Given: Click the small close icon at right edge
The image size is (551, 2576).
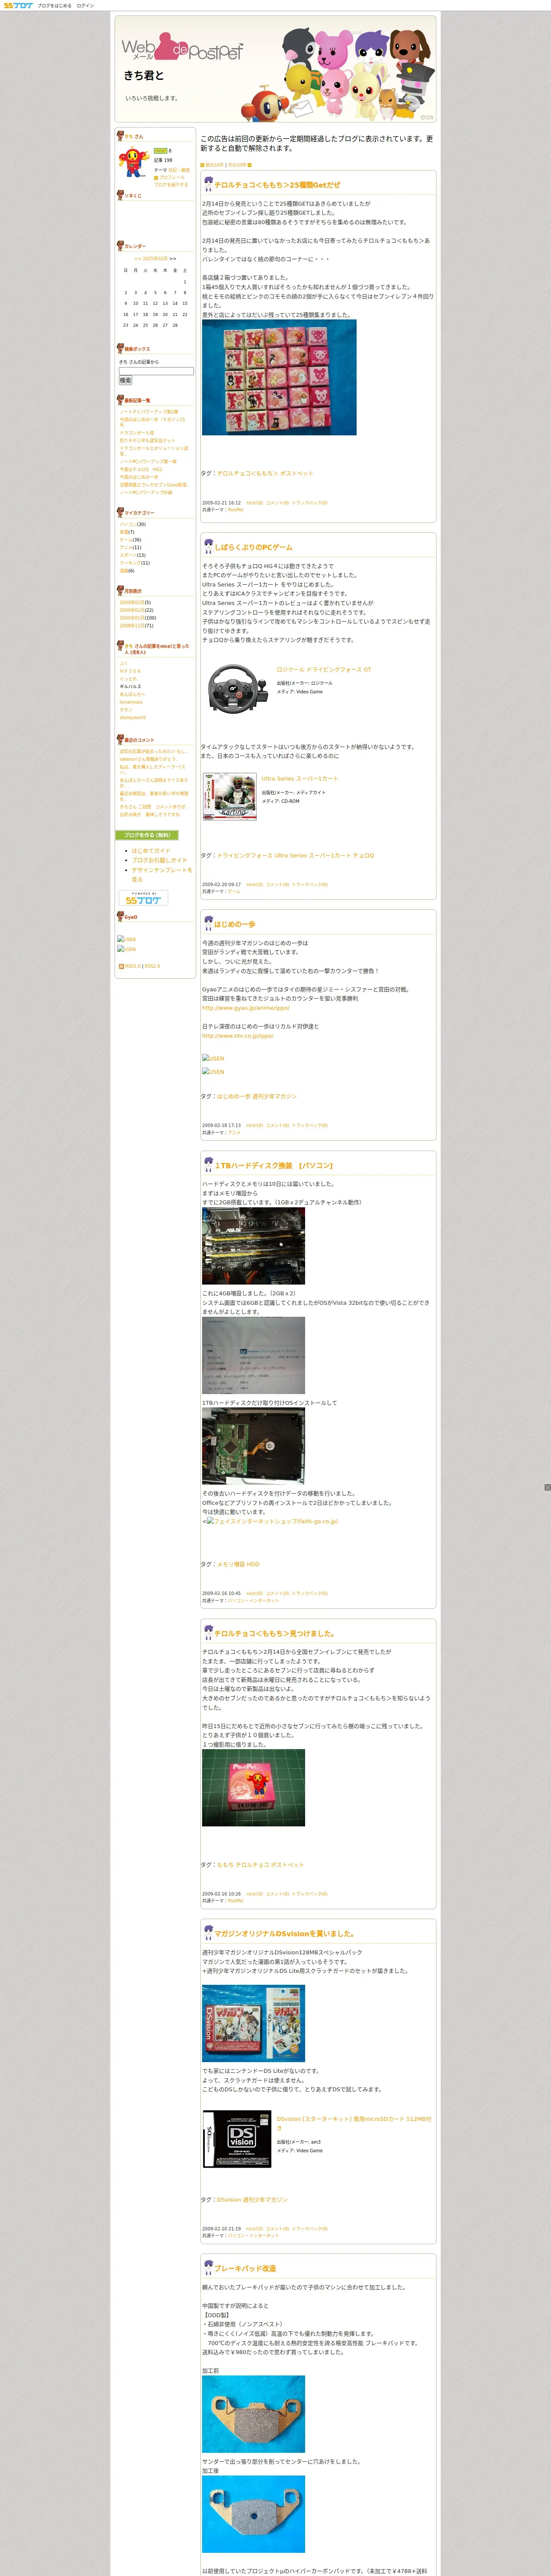Looking at the screenshot, I should point(547,1487).
